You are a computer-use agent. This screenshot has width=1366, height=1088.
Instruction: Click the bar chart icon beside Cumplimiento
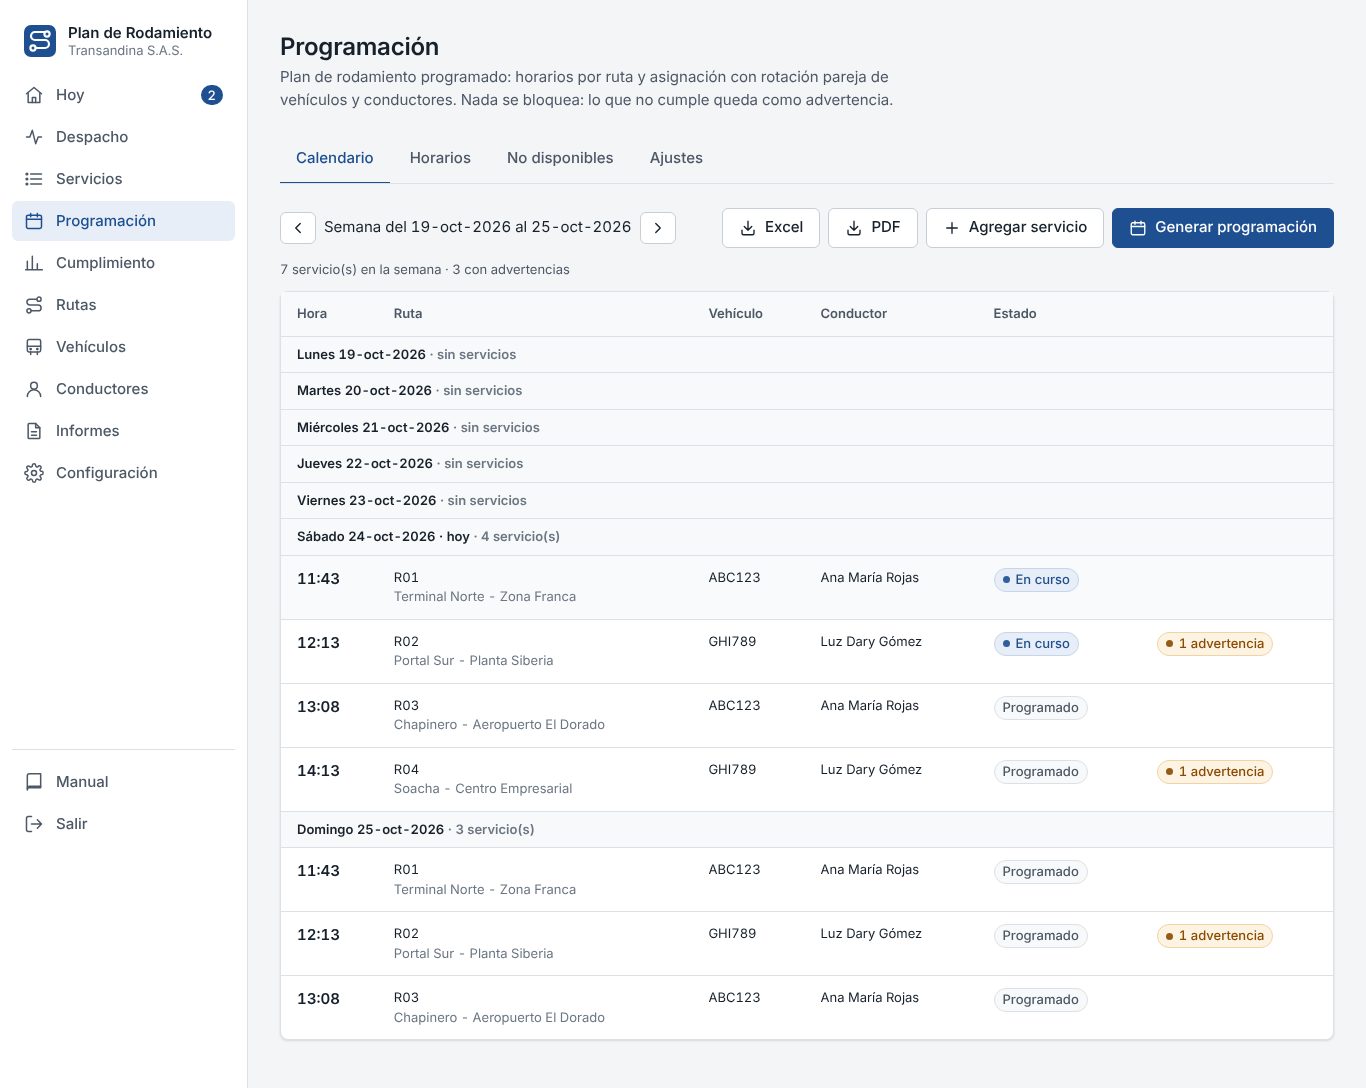(x=34, y=263)
